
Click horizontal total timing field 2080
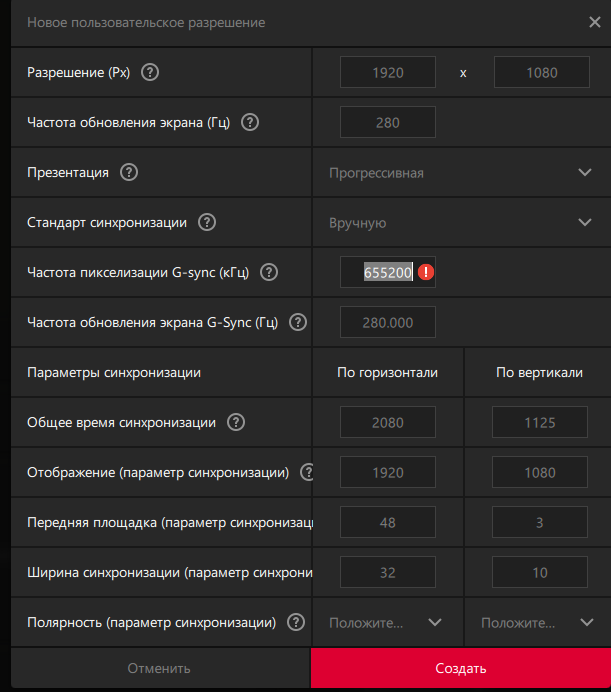[388, 422]
